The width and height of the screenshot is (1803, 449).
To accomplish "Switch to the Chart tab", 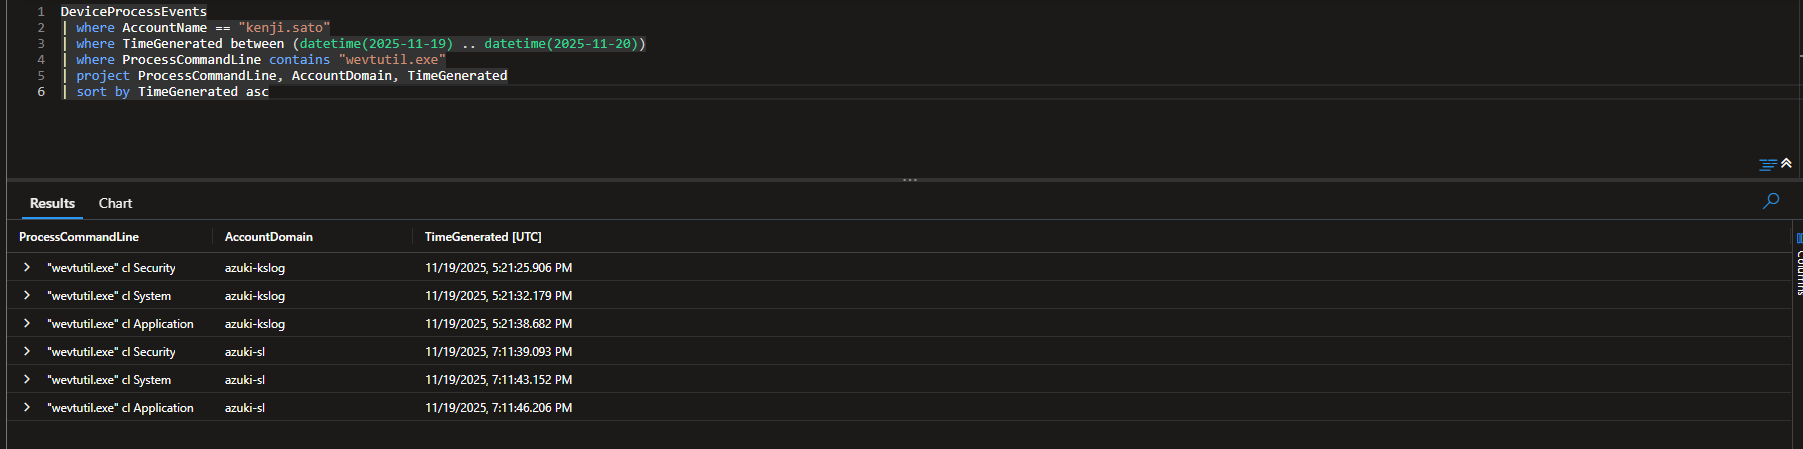I will coord(115,203).
